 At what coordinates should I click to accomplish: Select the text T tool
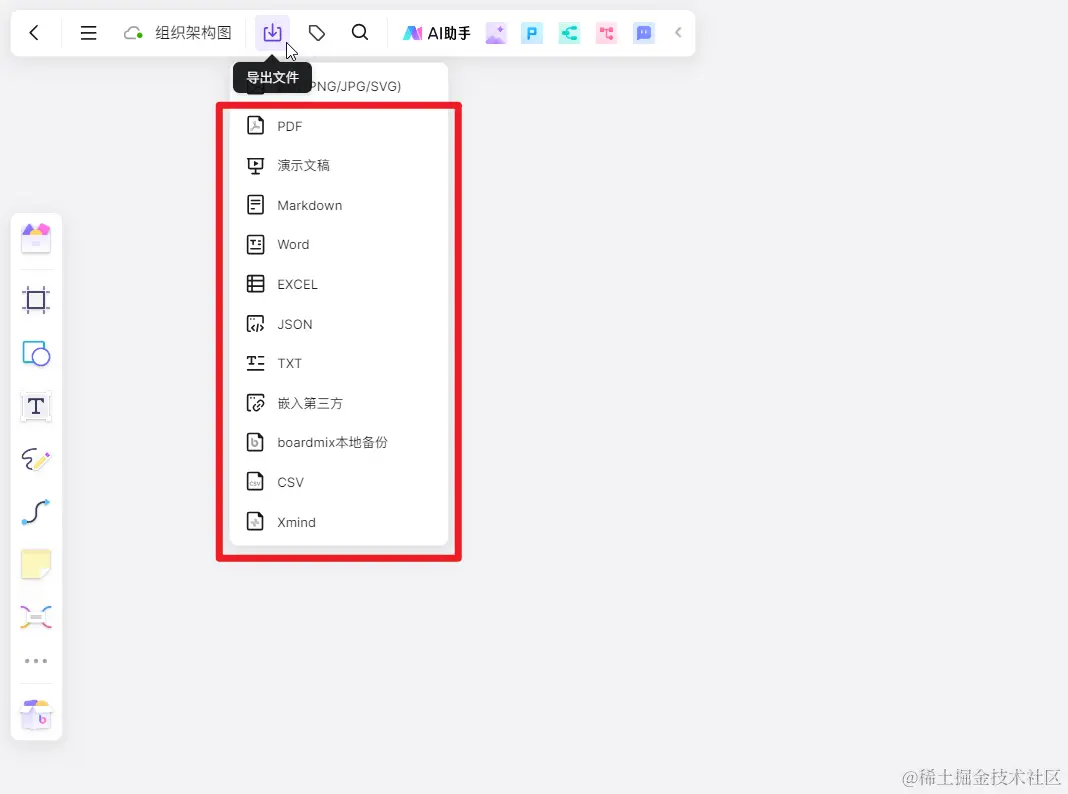pos(36,407)
